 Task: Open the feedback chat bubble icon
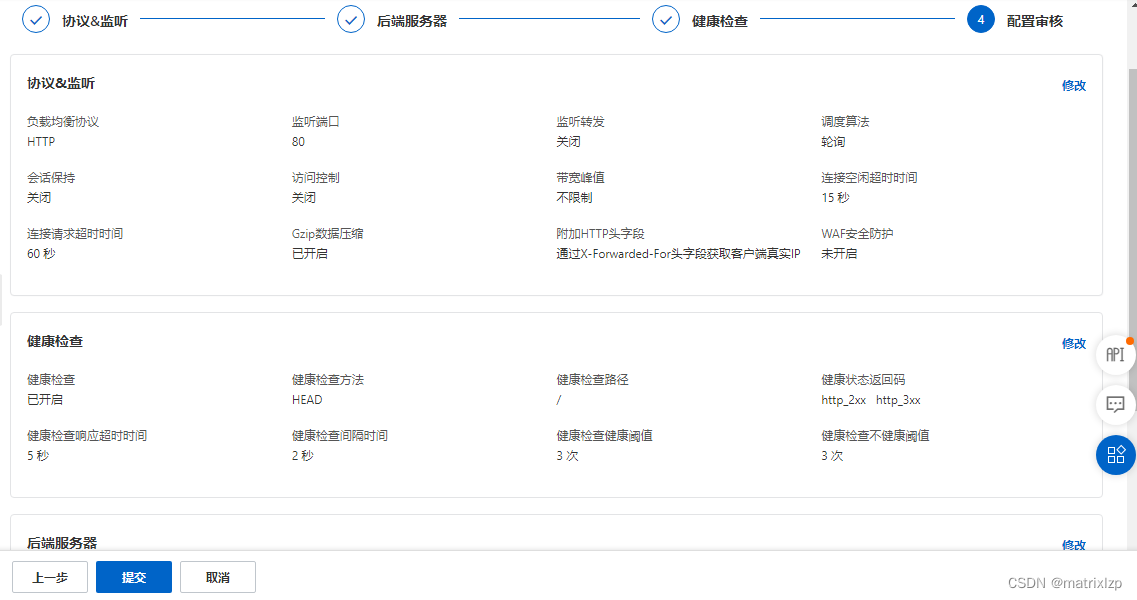(x=1115, y=405)
